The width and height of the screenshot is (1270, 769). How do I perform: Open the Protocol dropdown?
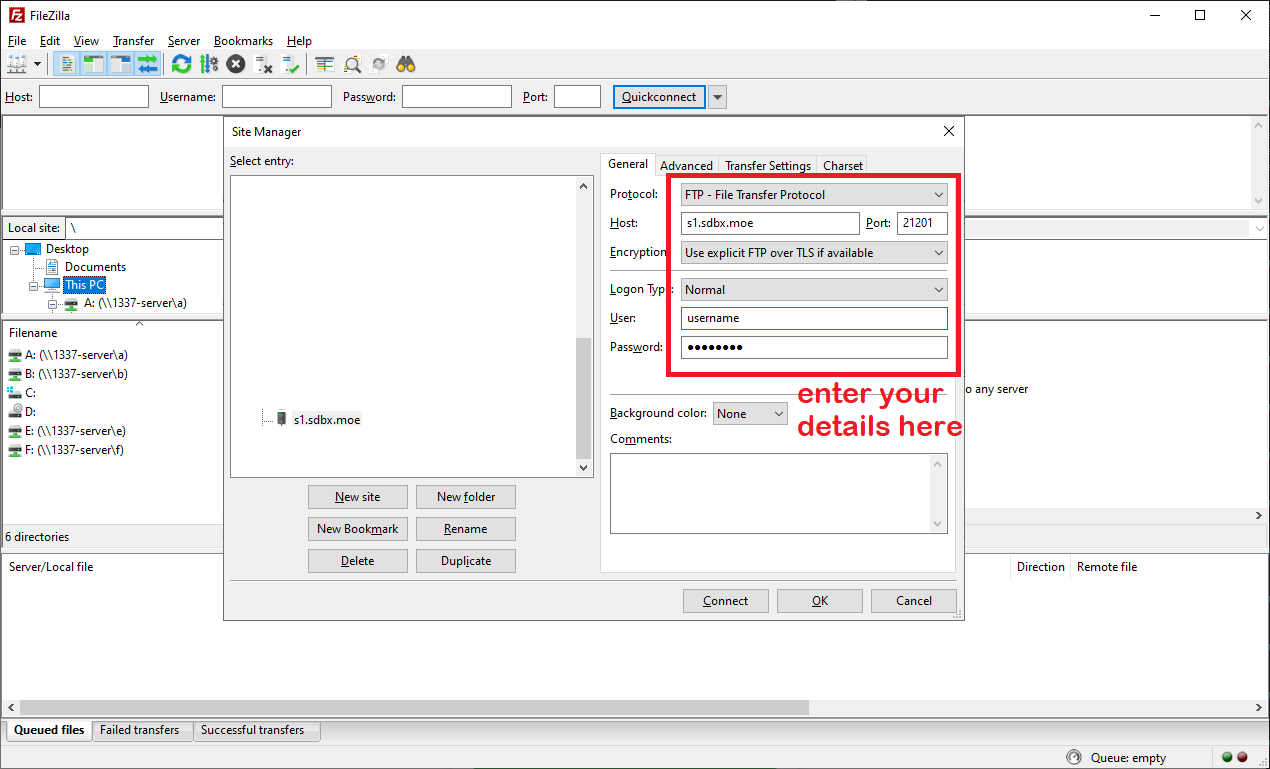tap(814, 195)
